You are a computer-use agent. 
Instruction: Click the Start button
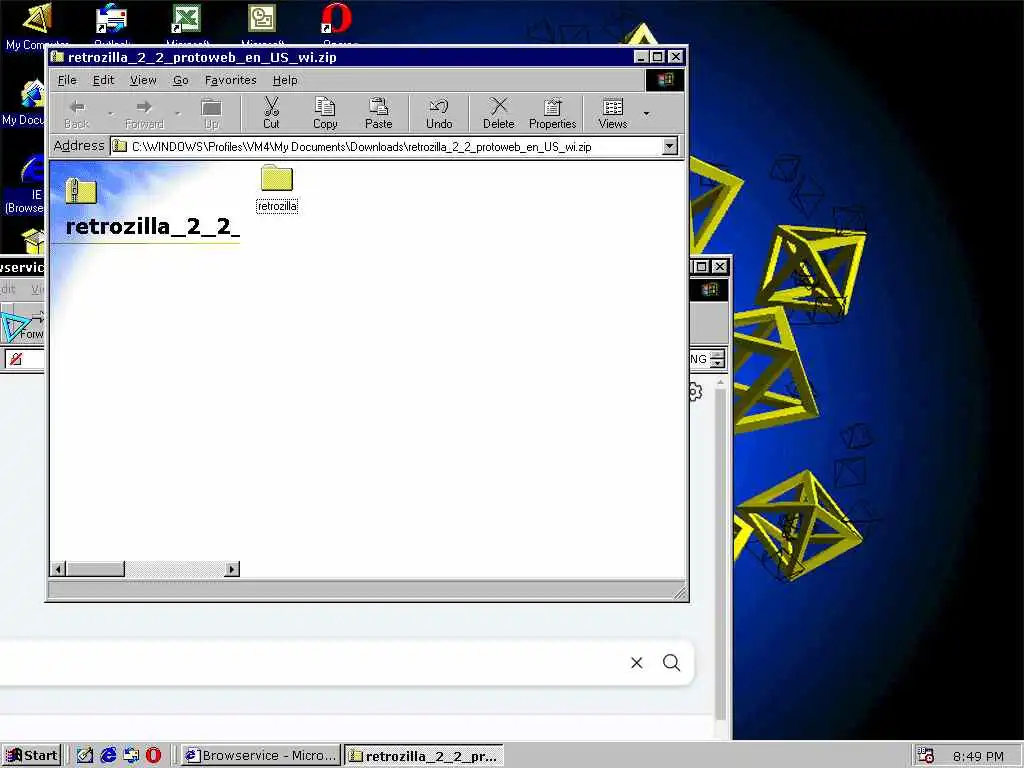[x=31, y=756]
